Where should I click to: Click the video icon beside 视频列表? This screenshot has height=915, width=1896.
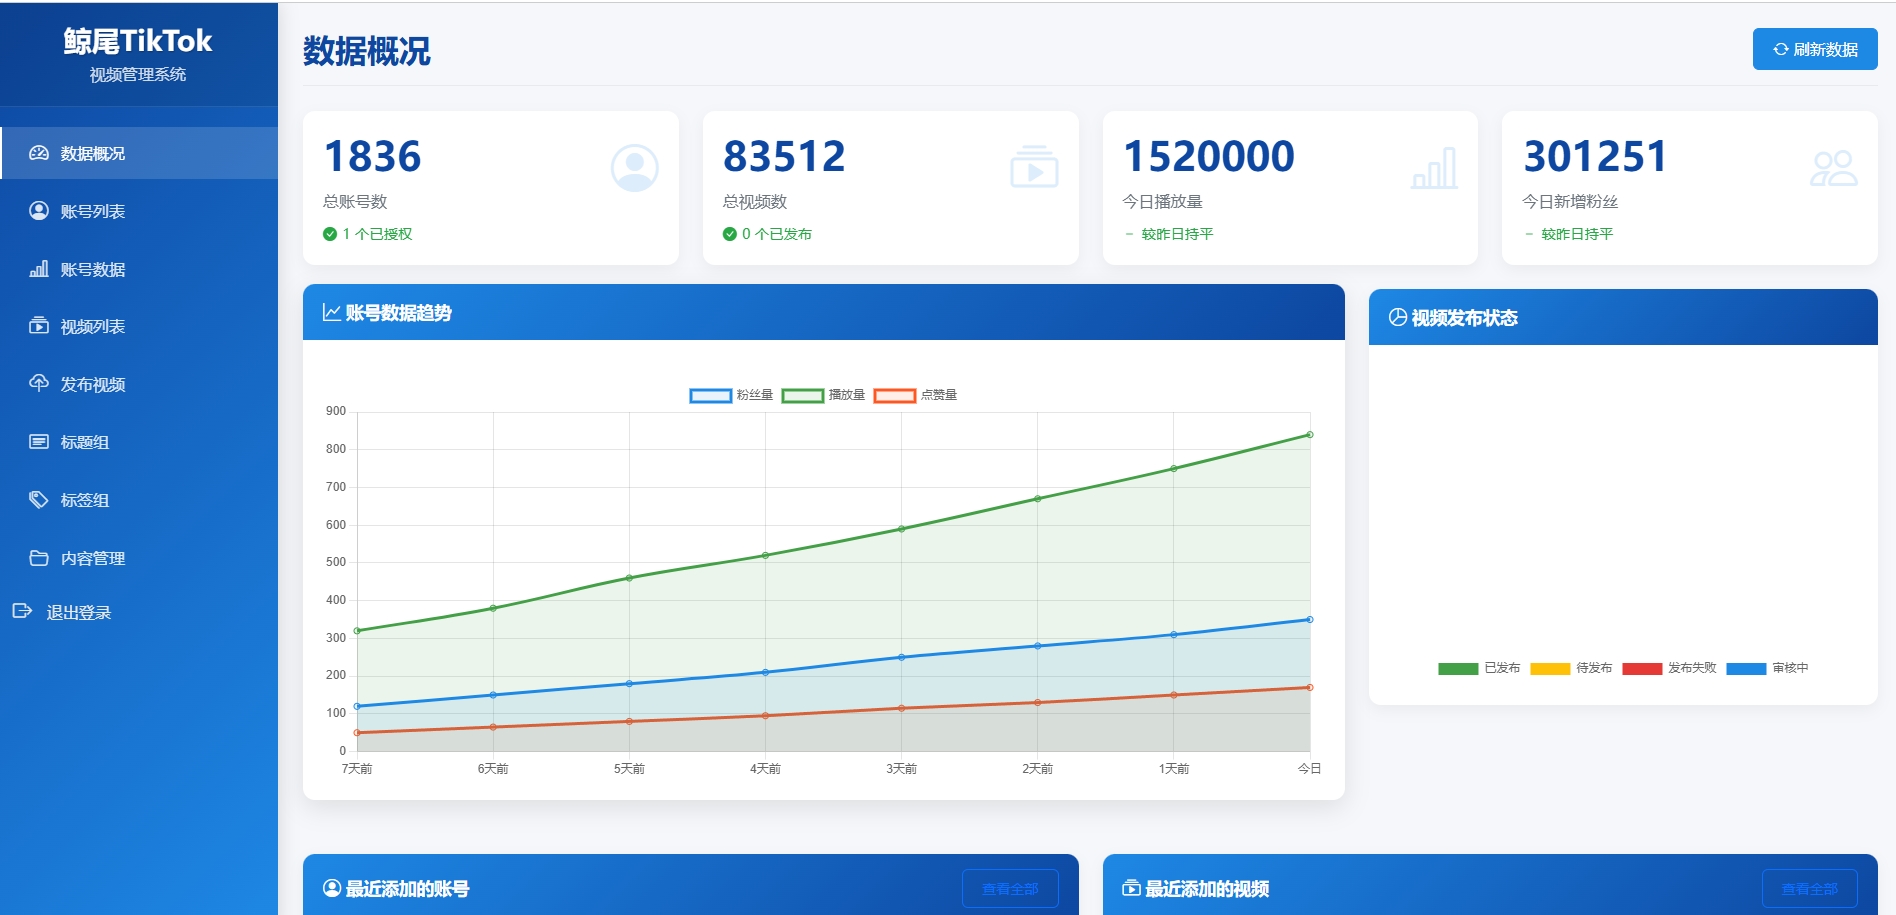tap(39, 326)
